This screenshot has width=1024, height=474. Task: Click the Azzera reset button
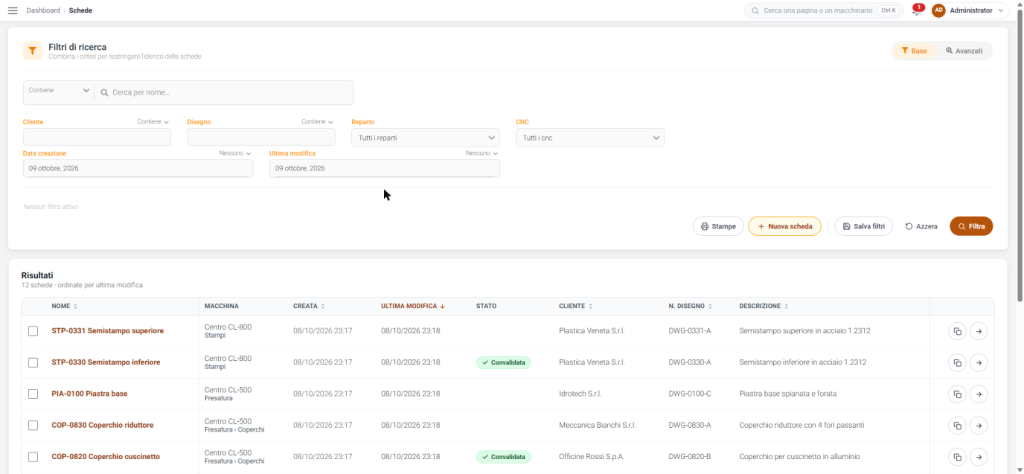tap(921, 227)
